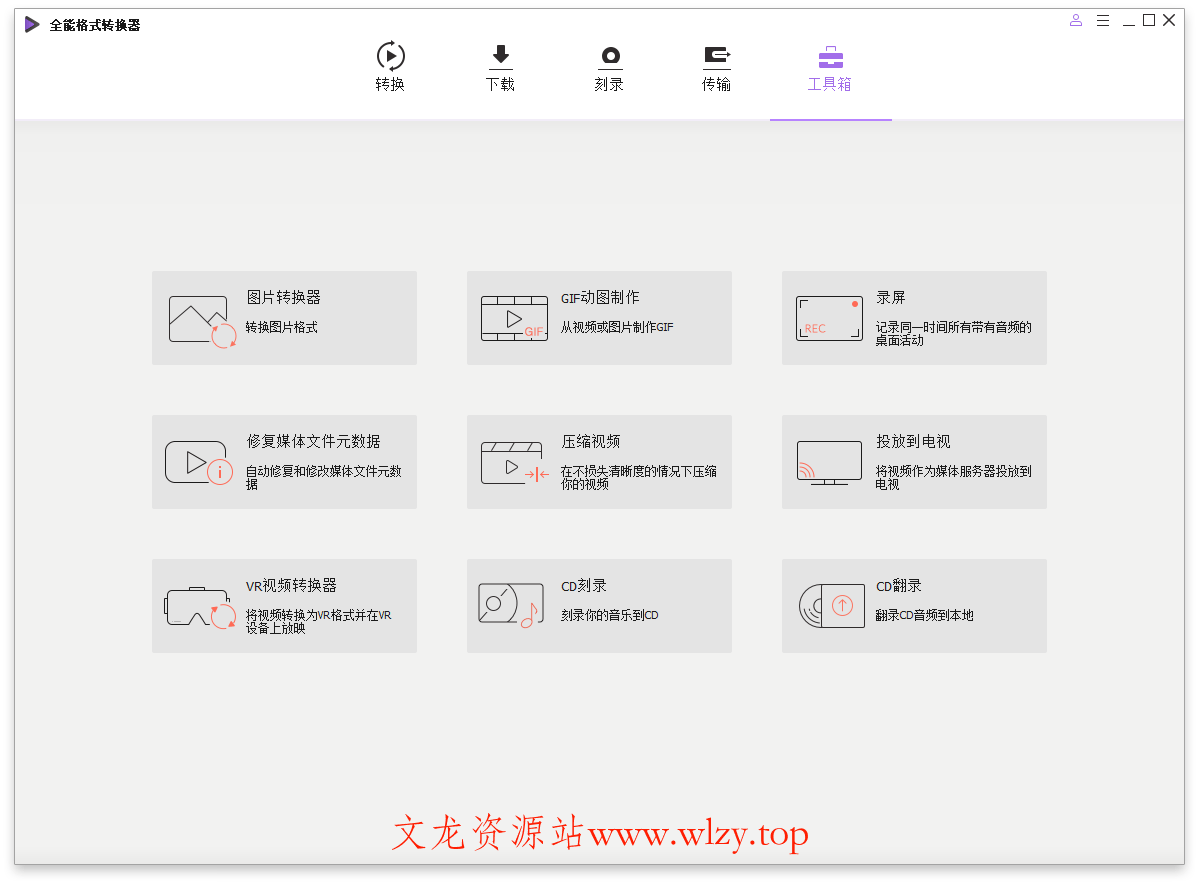Screen dimensions: 1199x888
Task: Click the 刻录 disc burning icon
Action: point(608,55)
